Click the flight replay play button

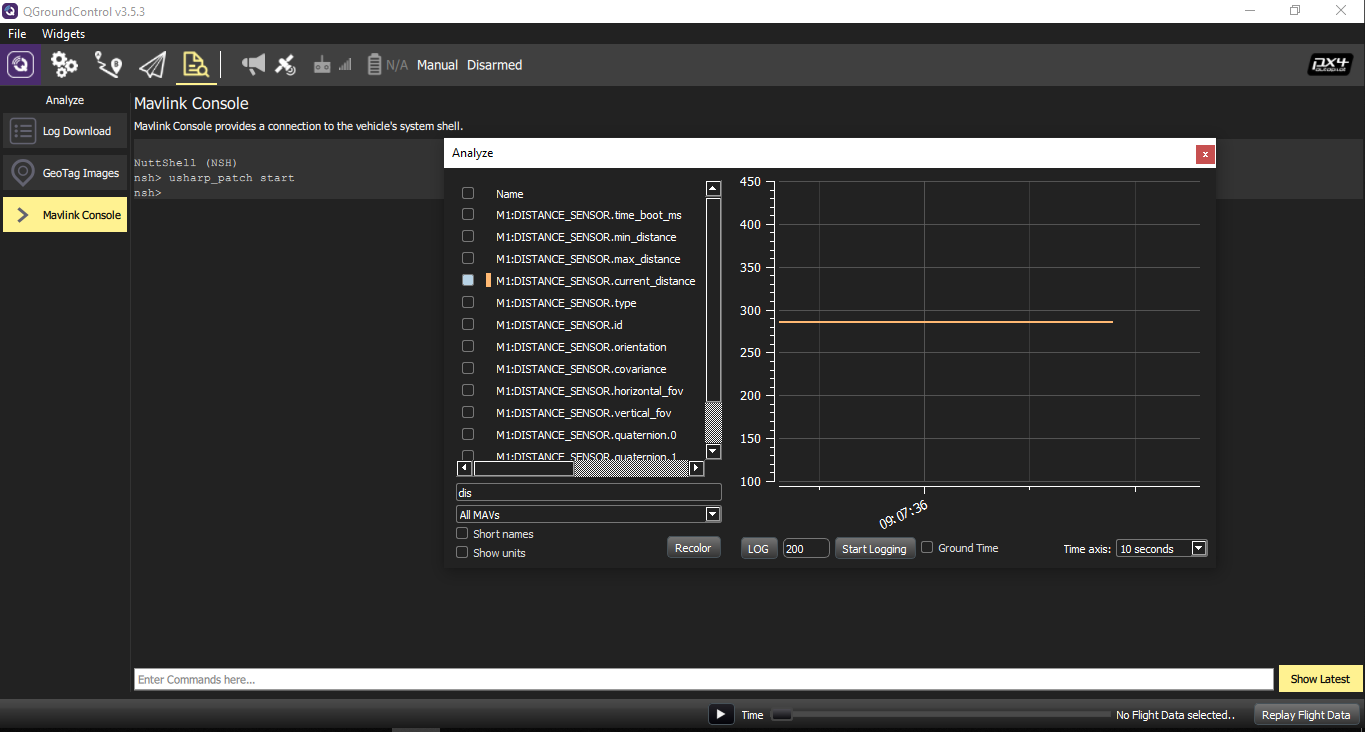coord(721,715)
